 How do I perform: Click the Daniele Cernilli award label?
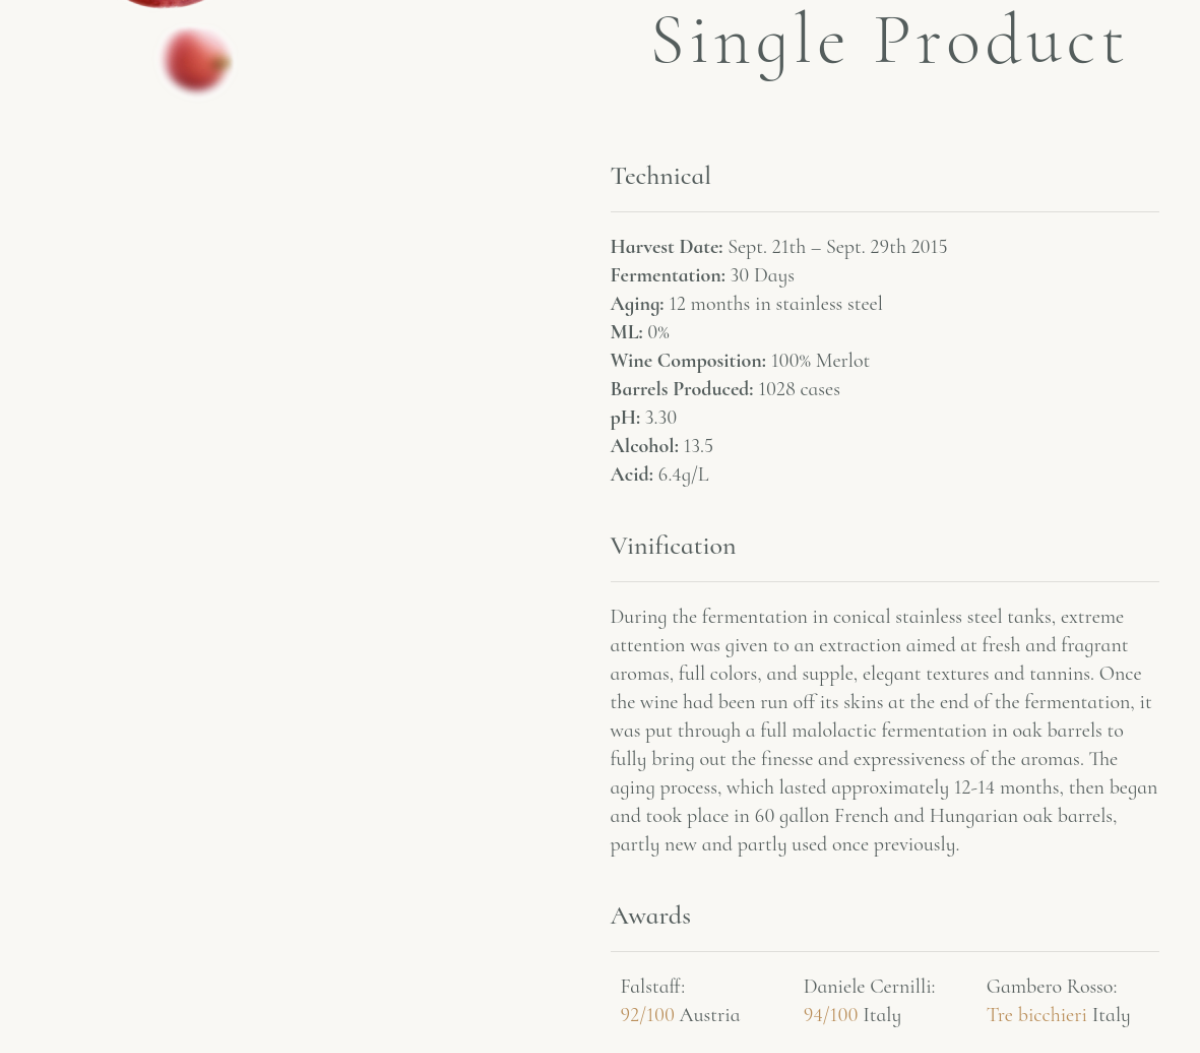point(869,987)
